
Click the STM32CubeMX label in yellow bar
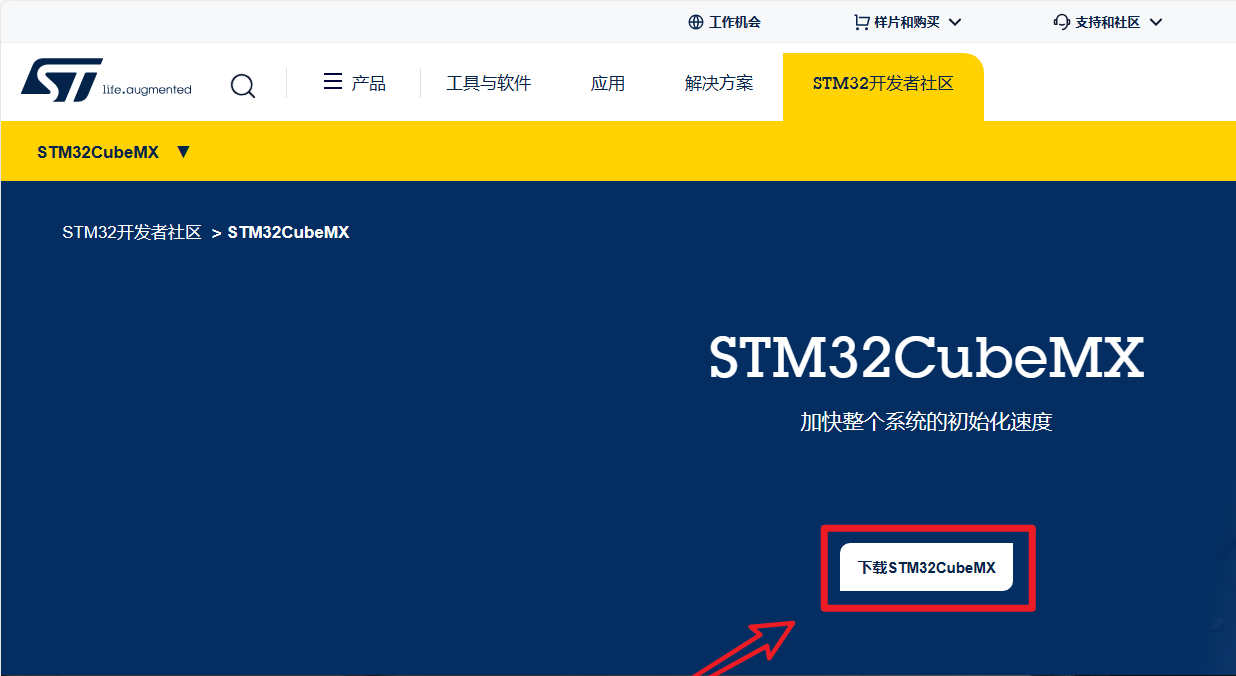(x=98, y=152)
